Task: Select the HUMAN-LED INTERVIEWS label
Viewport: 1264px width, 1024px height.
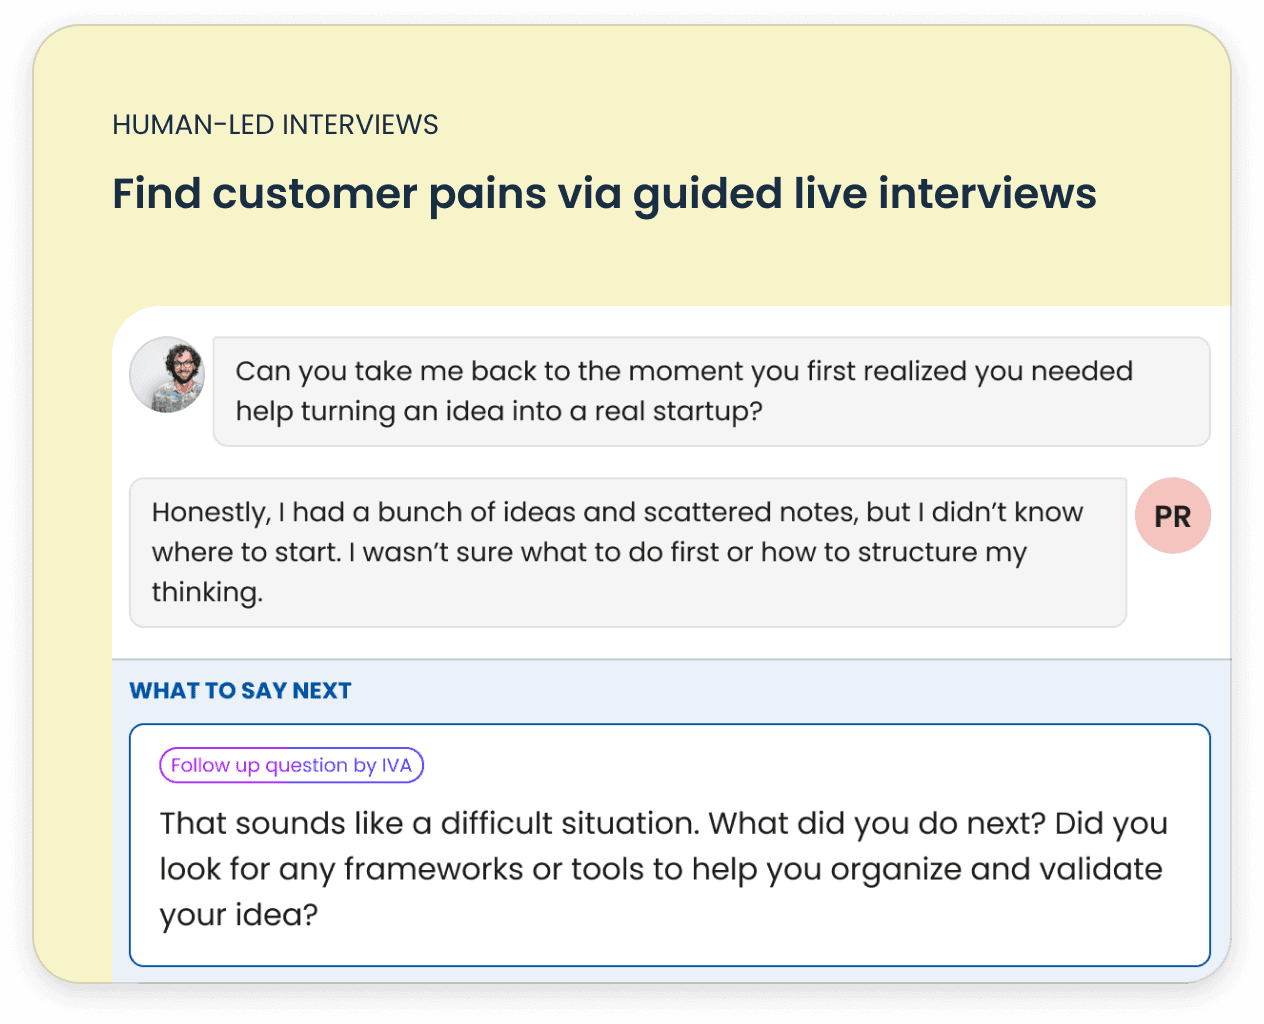Action: point(275,125)
